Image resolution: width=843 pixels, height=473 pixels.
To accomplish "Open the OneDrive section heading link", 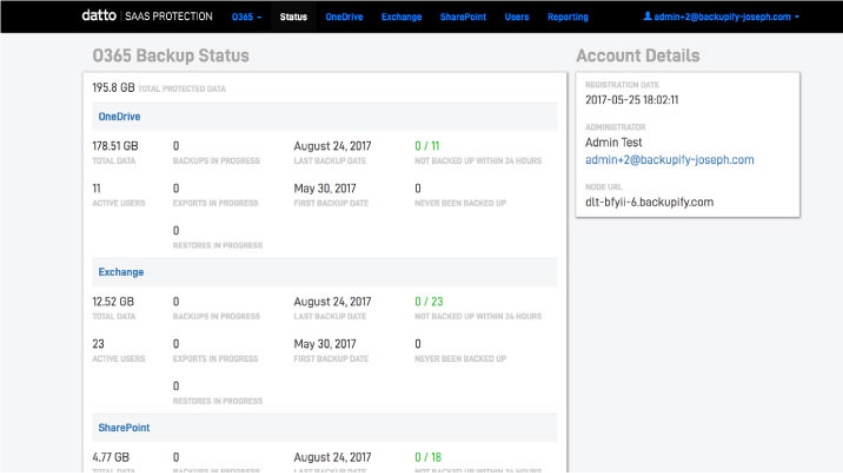I will [119, 117].
